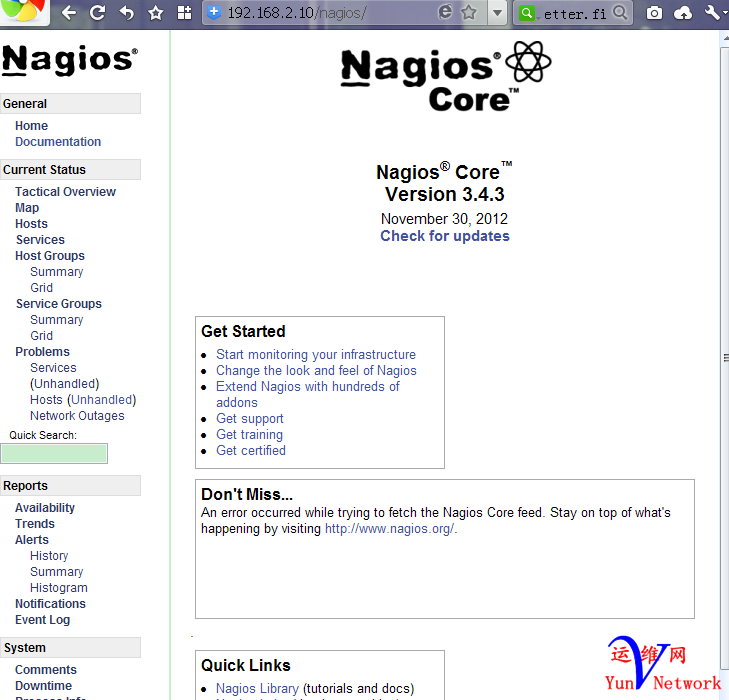
Task: Open the Host Groups link
Action: [x=50, y=256]
